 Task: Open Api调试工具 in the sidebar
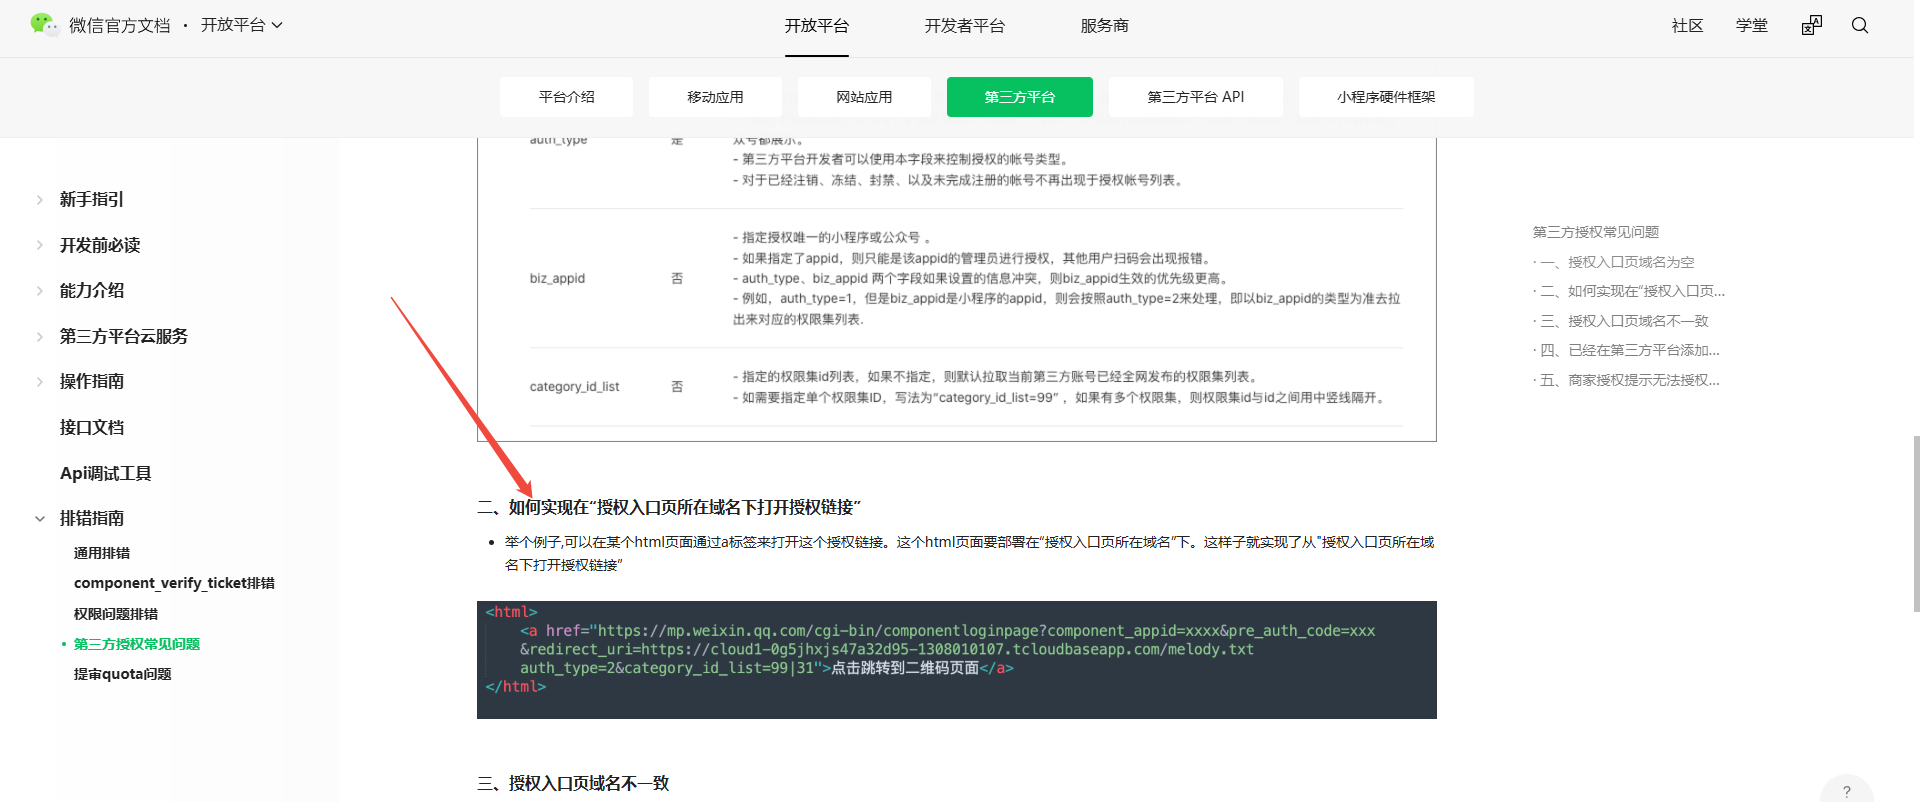click(106, 473)
